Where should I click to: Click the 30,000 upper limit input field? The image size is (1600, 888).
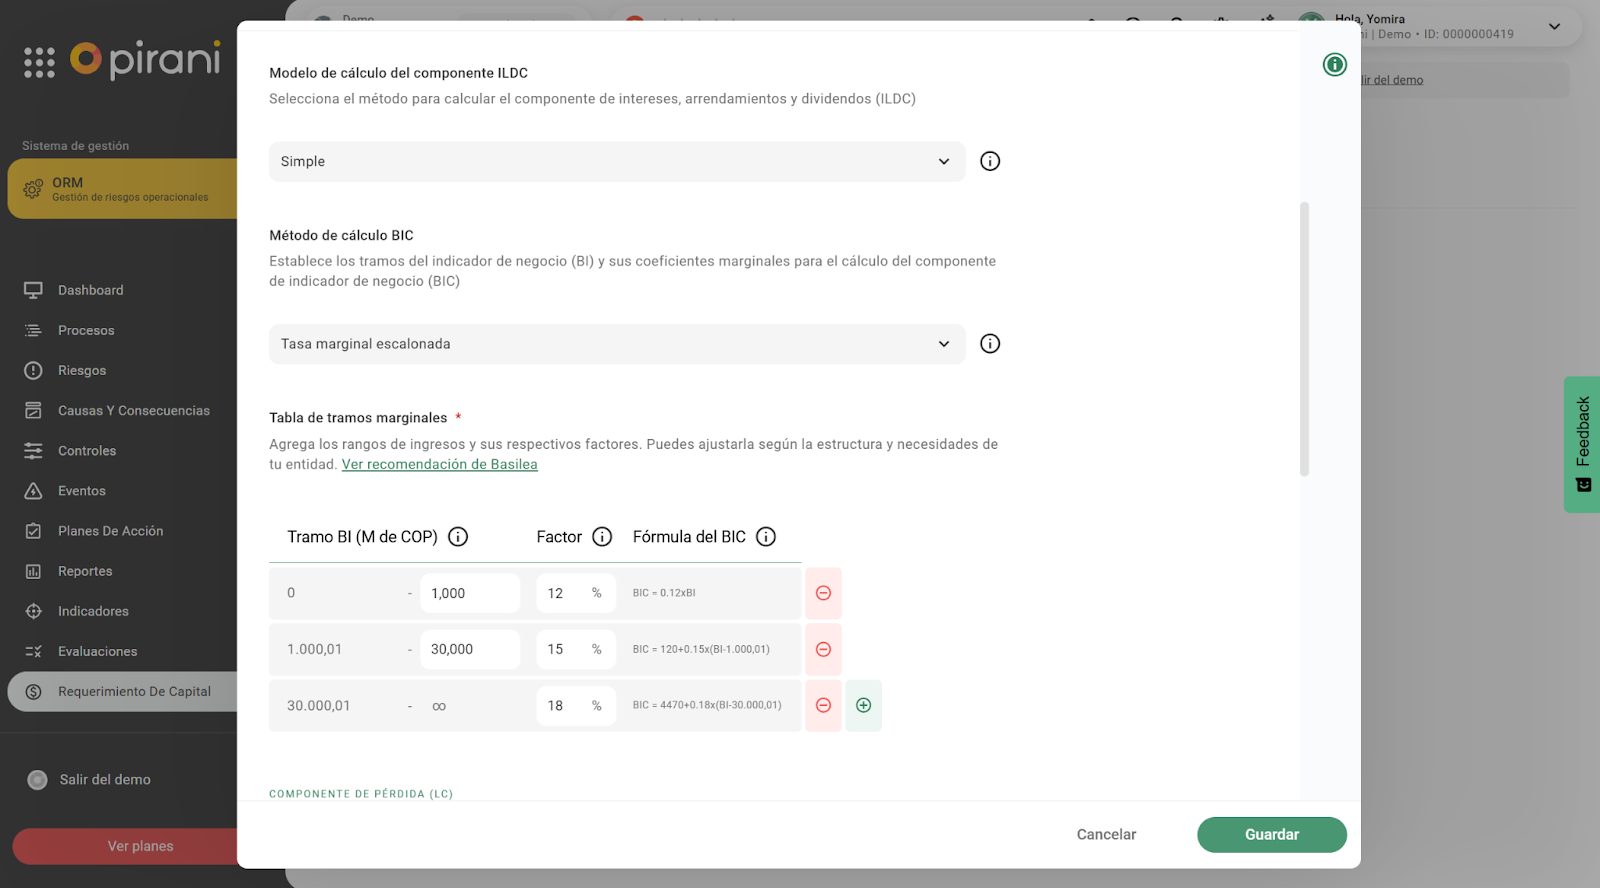click(x=469, y=650)
